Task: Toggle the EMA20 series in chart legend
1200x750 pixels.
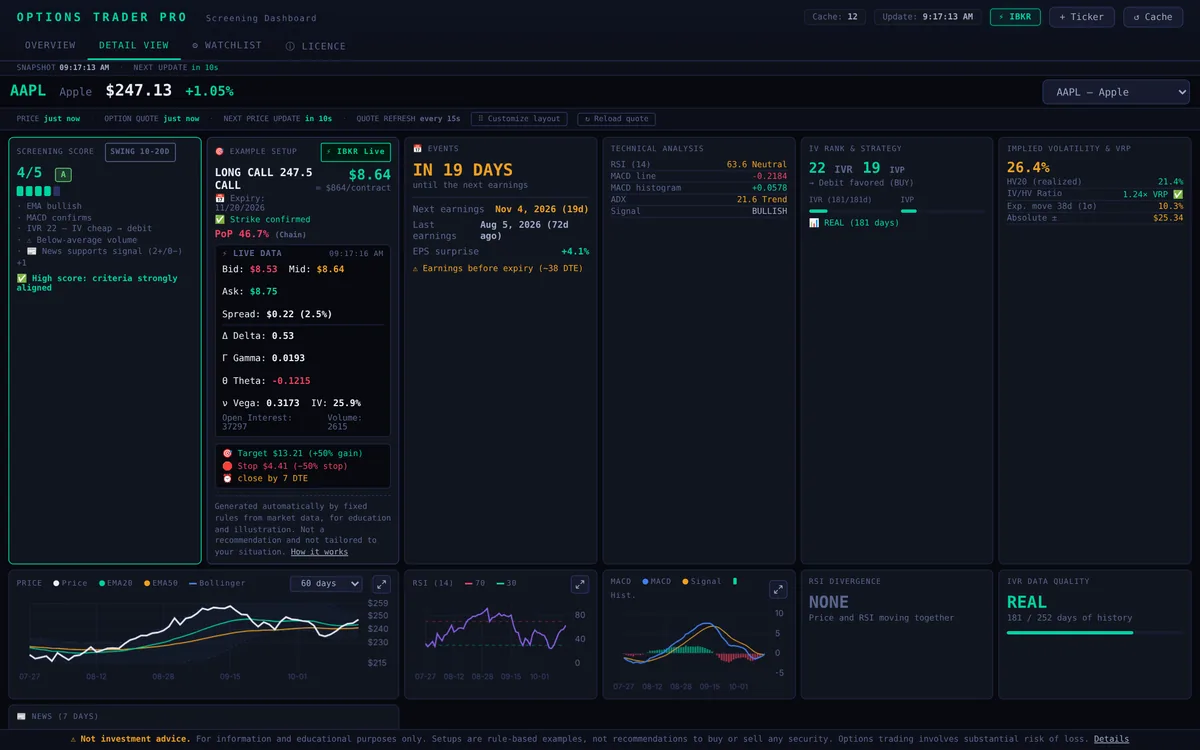Action: 116,583
